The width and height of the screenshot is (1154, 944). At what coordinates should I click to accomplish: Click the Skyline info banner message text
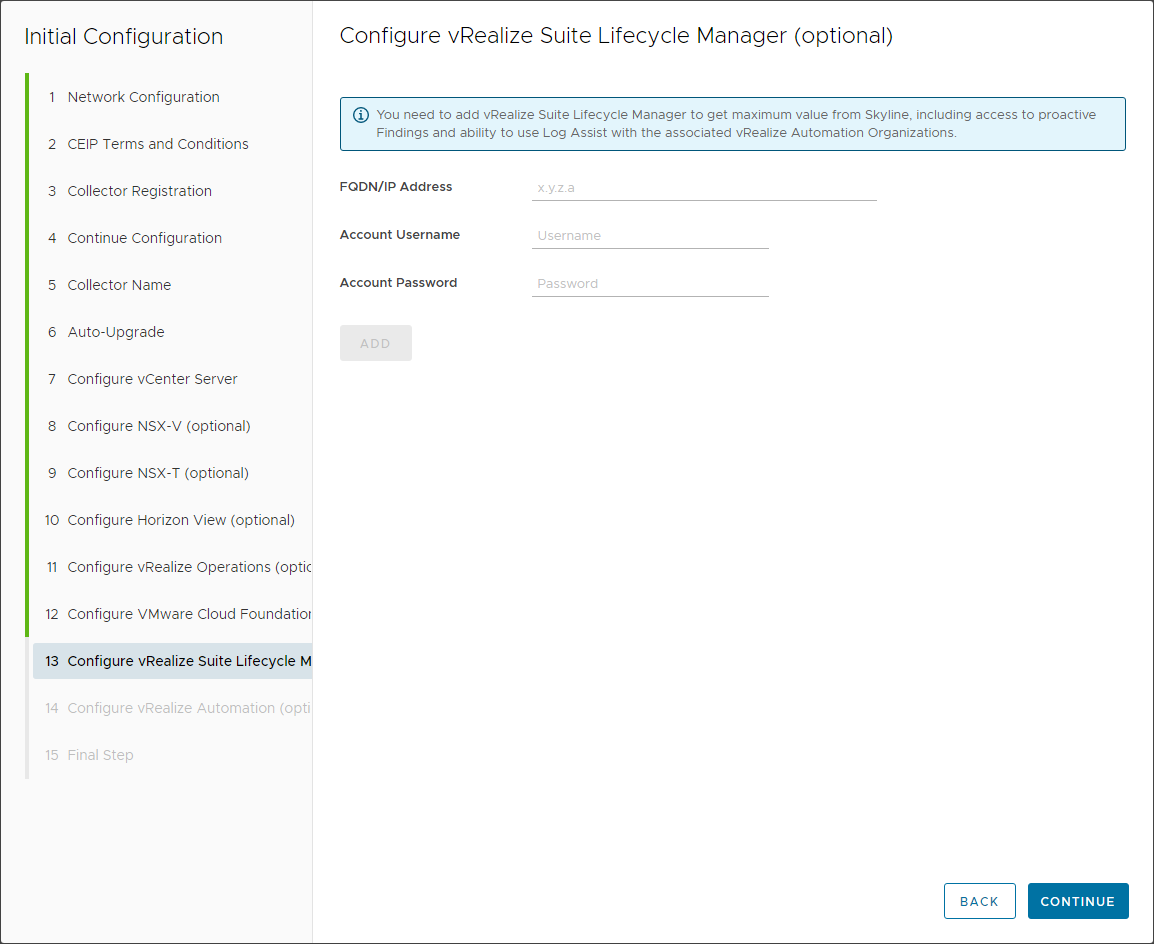tap(736, 124)
